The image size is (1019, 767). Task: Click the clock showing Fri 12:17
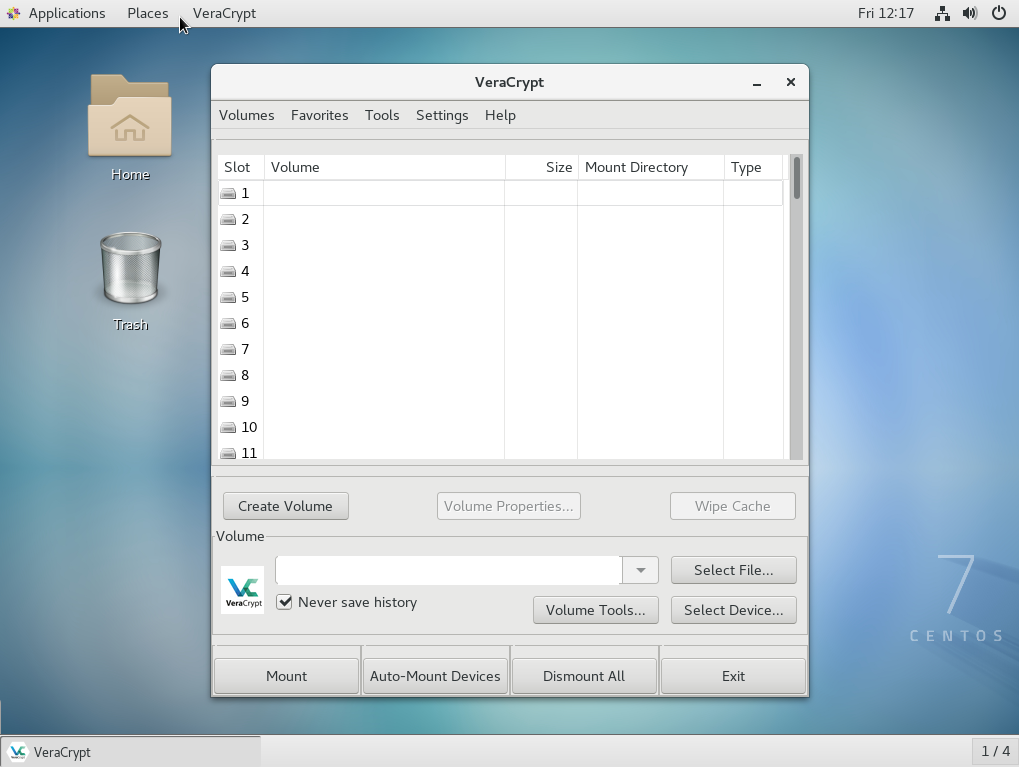[x=885, y=13]
